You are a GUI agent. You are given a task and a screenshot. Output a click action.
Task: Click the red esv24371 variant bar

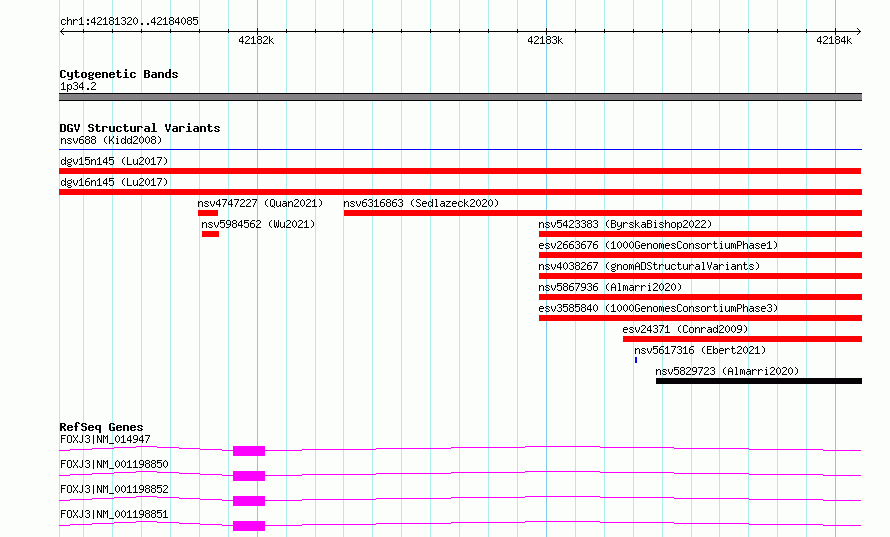pyautogui.click(x=742, y=339)
